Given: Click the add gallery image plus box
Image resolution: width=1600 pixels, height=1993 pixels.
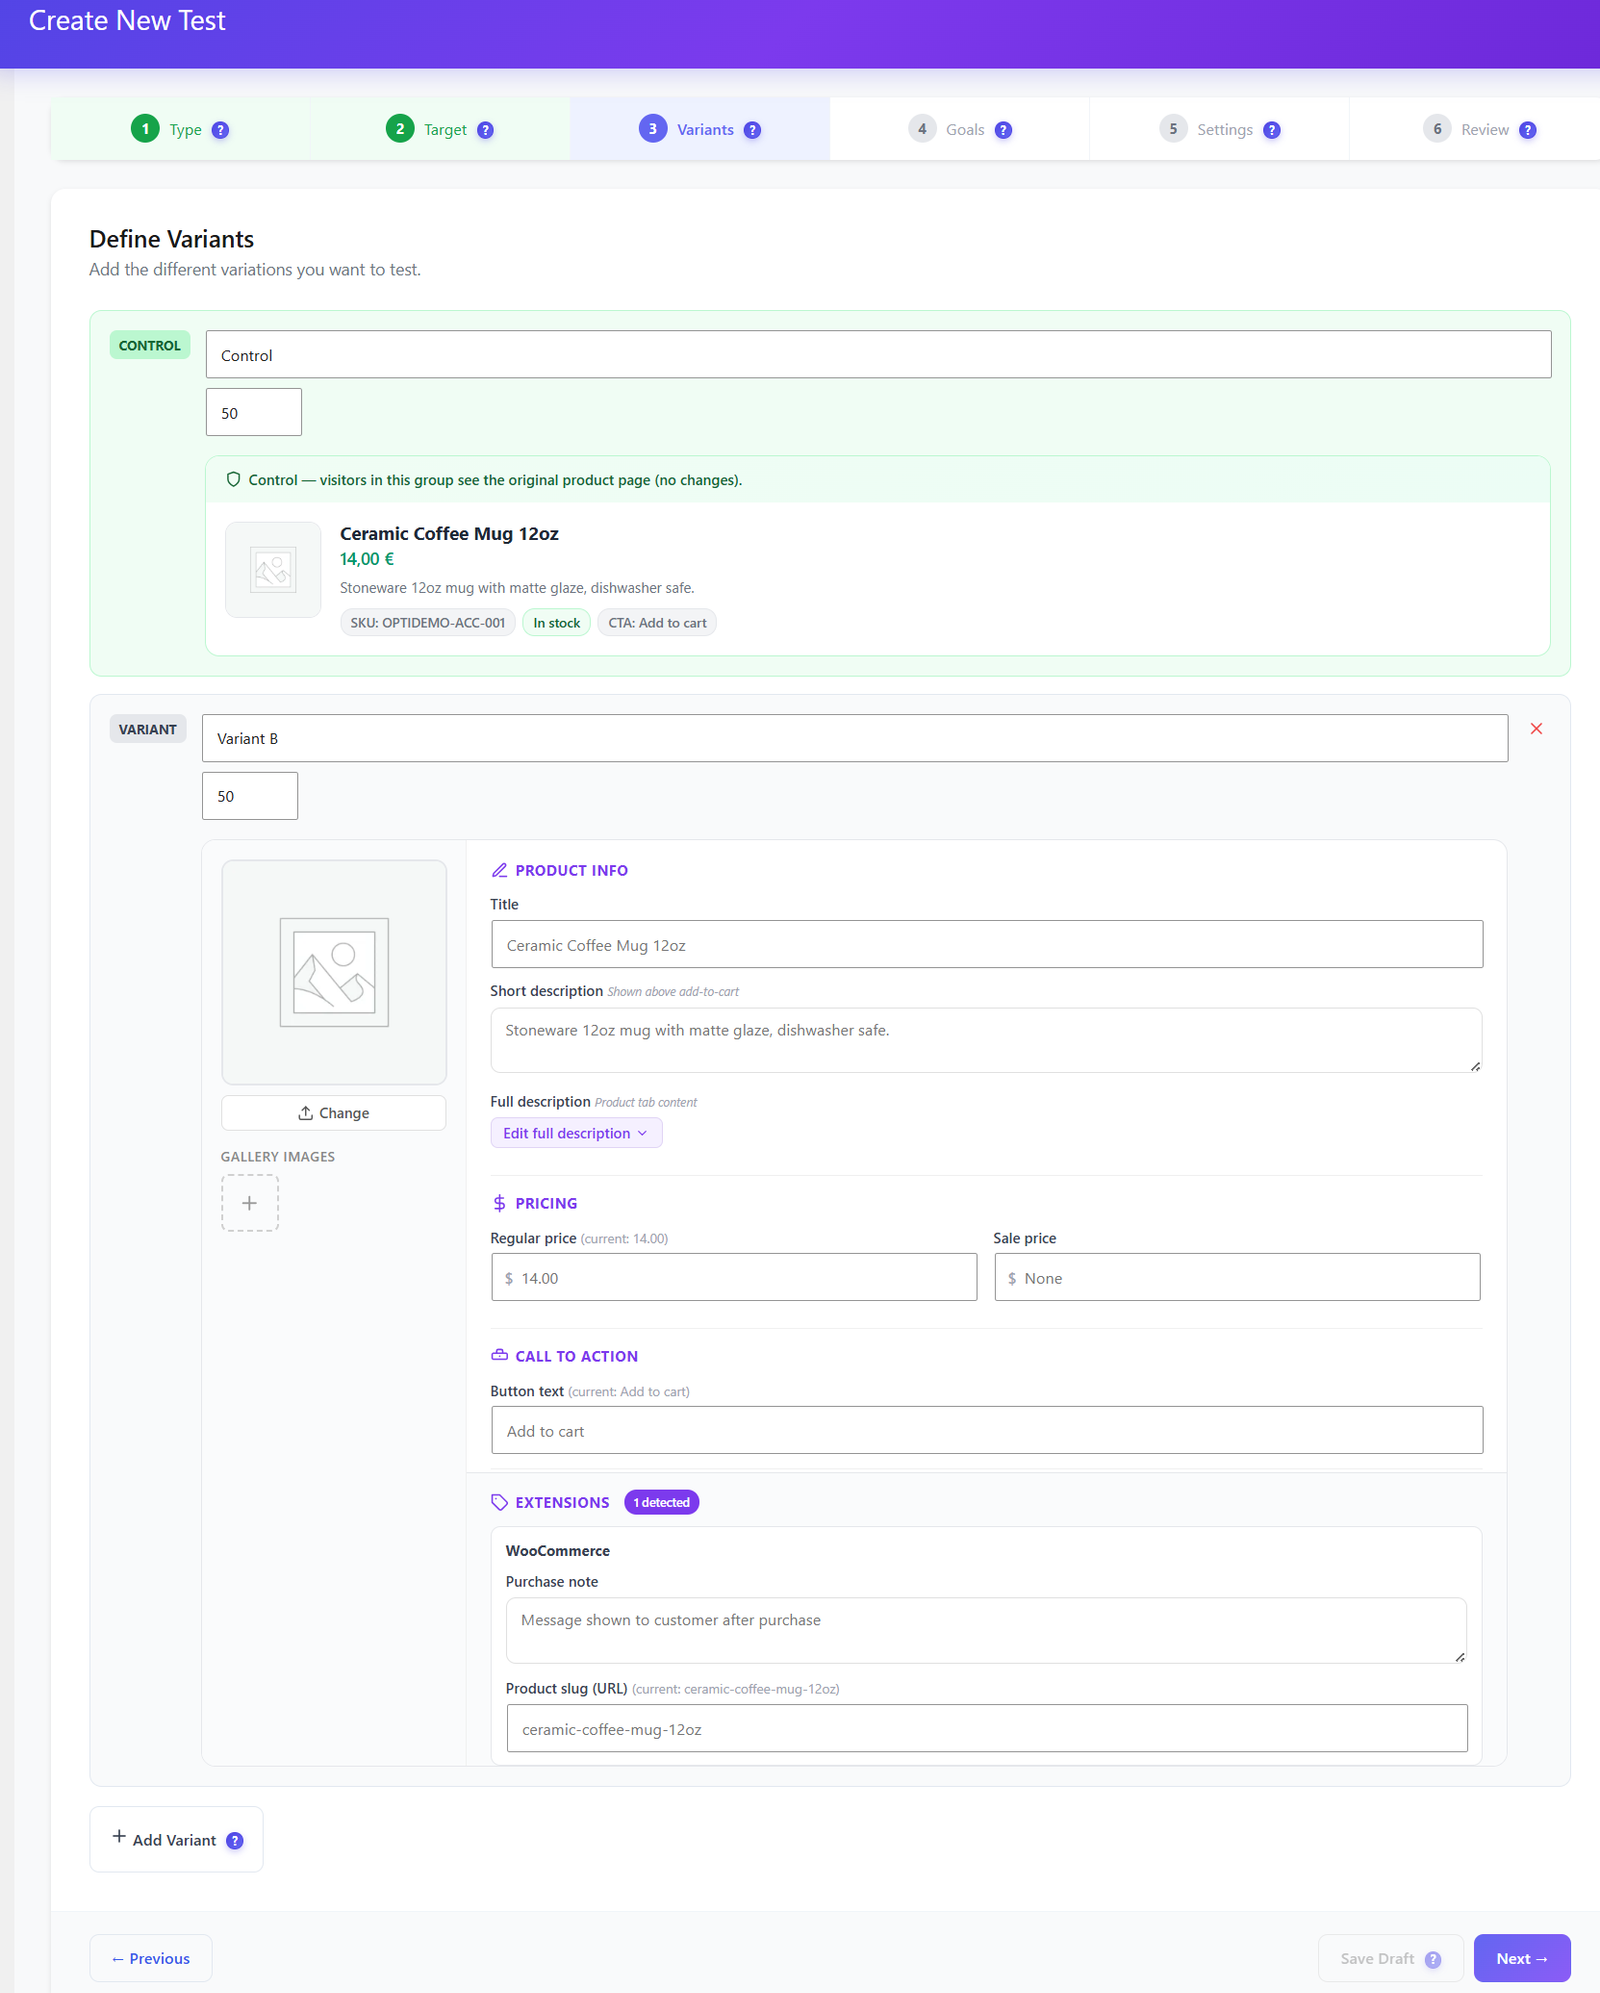Looking at the screenshot, I should click(250, 1203).
